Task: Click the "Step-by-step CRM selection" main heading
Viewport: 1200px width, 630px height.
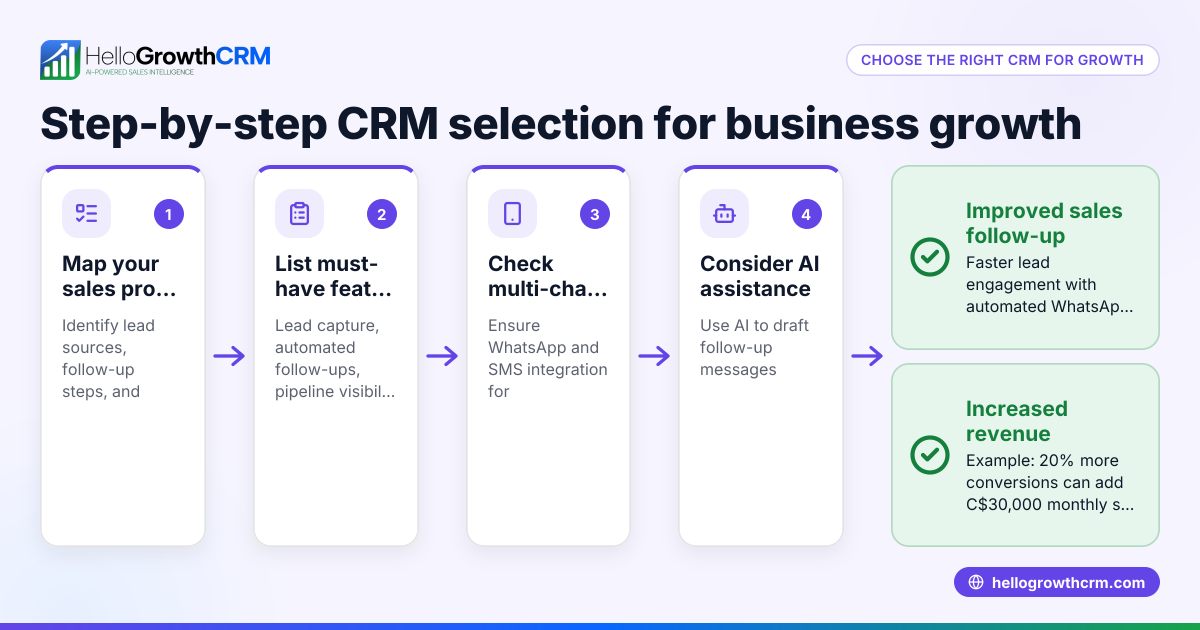Action: pos(560,123)
